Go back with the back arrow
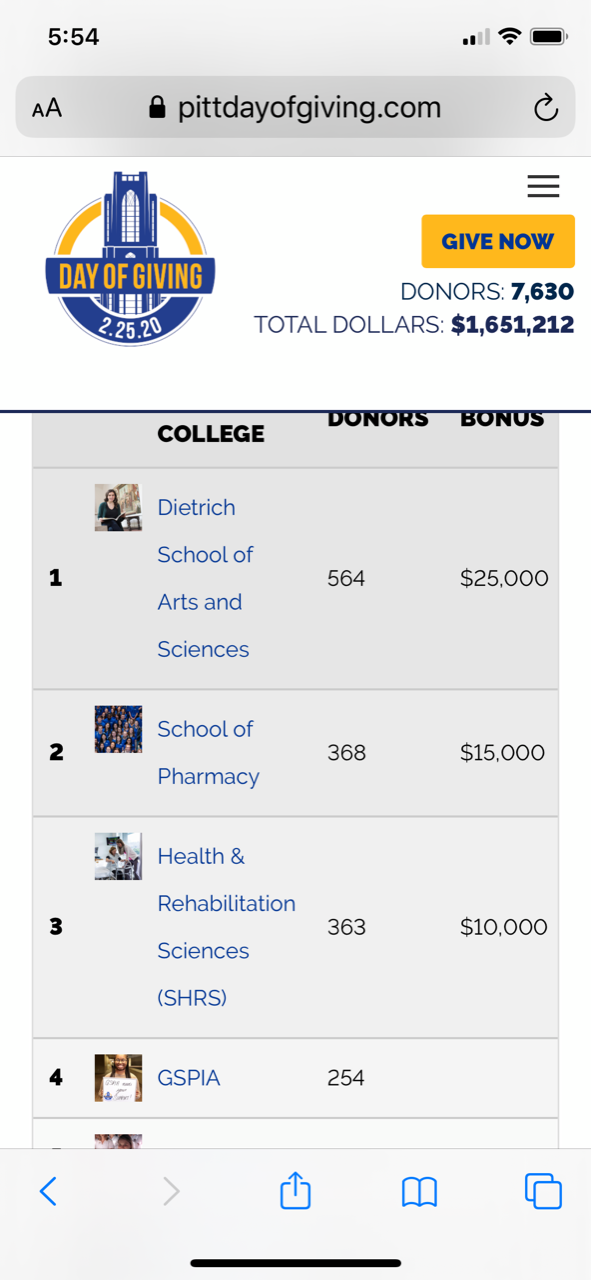This screenshot has height=1280, width=591. (48, 1191)
